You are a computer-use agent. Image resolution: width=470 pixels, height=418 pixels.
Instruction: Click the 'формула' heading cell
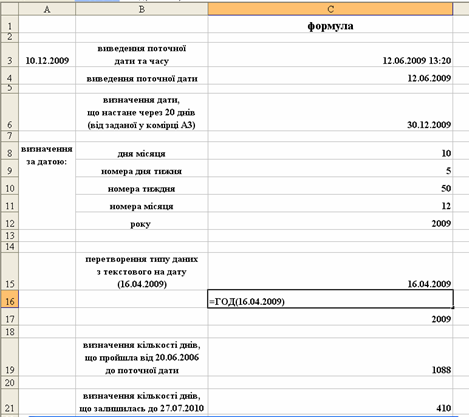[330, 24]
